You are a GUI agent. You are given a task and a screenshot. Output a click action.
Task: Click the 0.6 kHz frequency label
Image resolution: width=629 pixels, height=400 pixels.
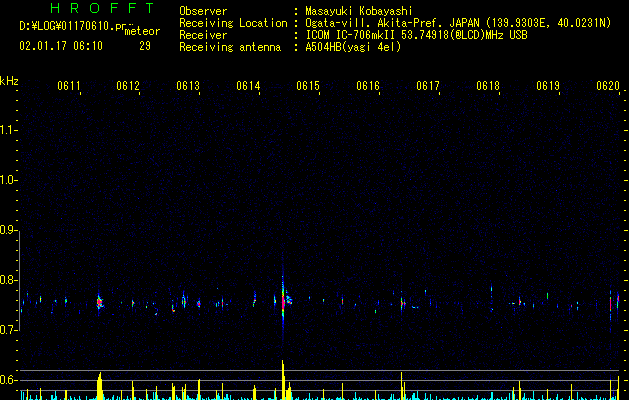pos(9,380)
